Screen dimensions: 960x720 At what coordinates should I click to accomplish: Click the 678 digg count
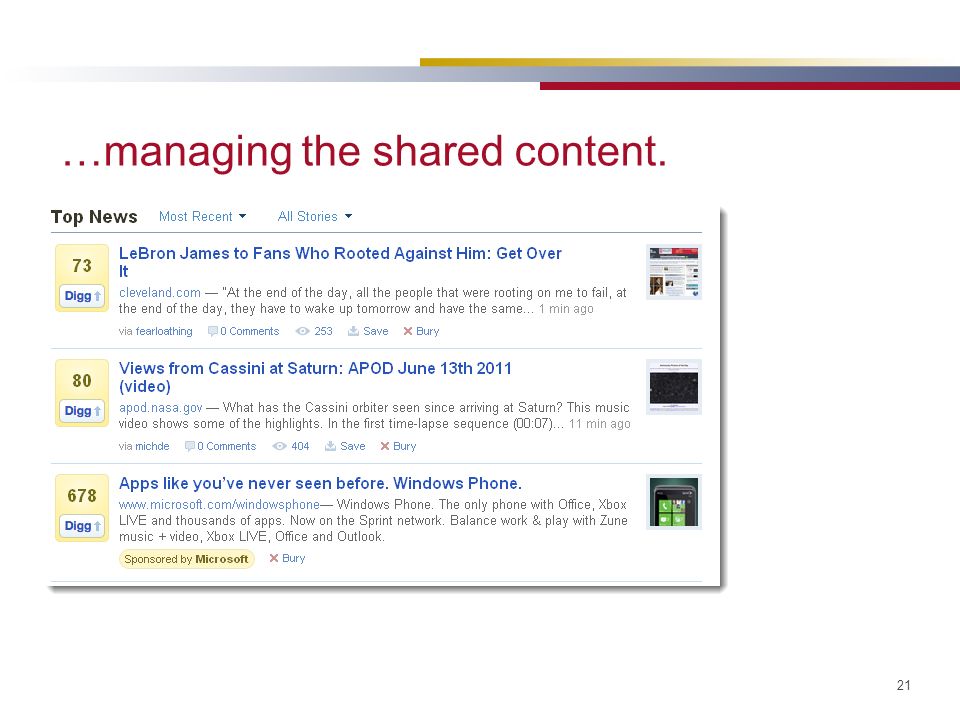pyautogui.click(x=82, y=496)
